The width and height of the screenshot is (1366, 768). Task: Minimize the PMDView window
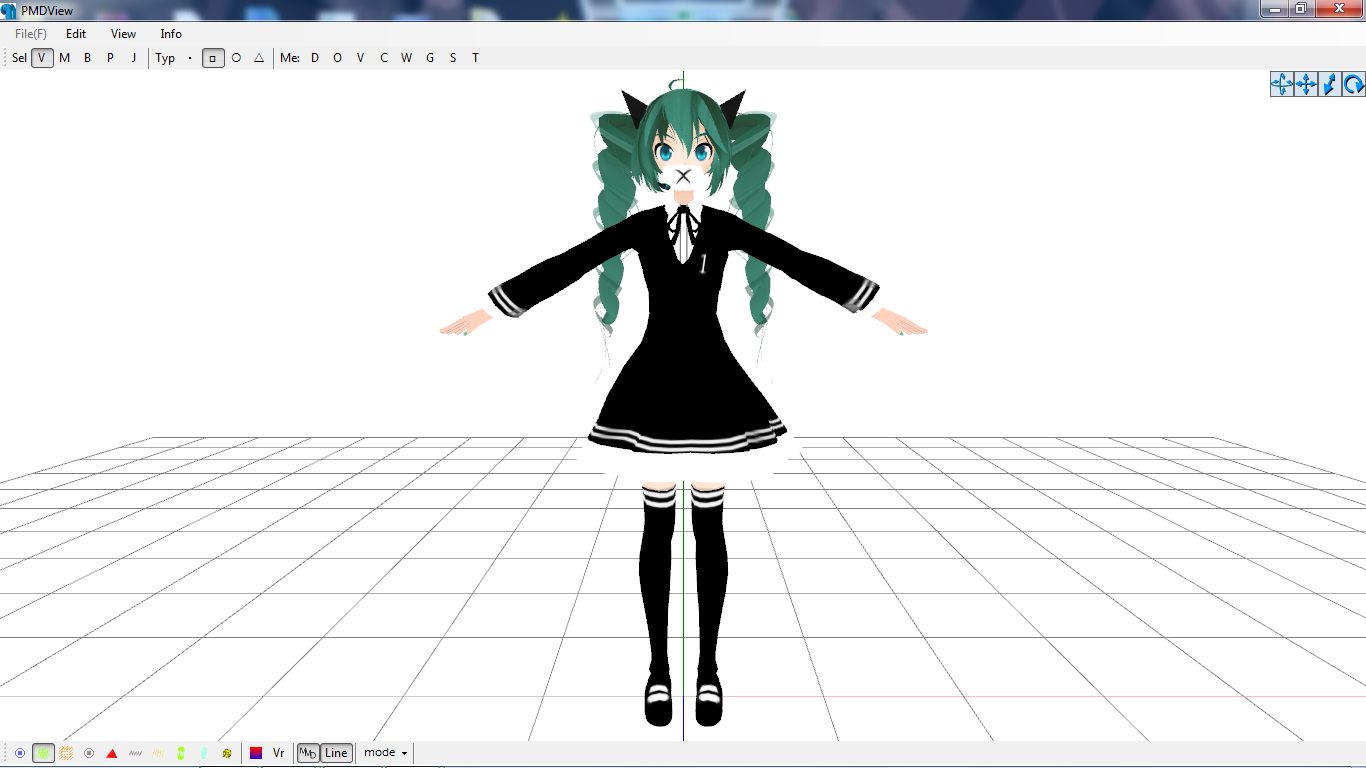pos(1274,9)
